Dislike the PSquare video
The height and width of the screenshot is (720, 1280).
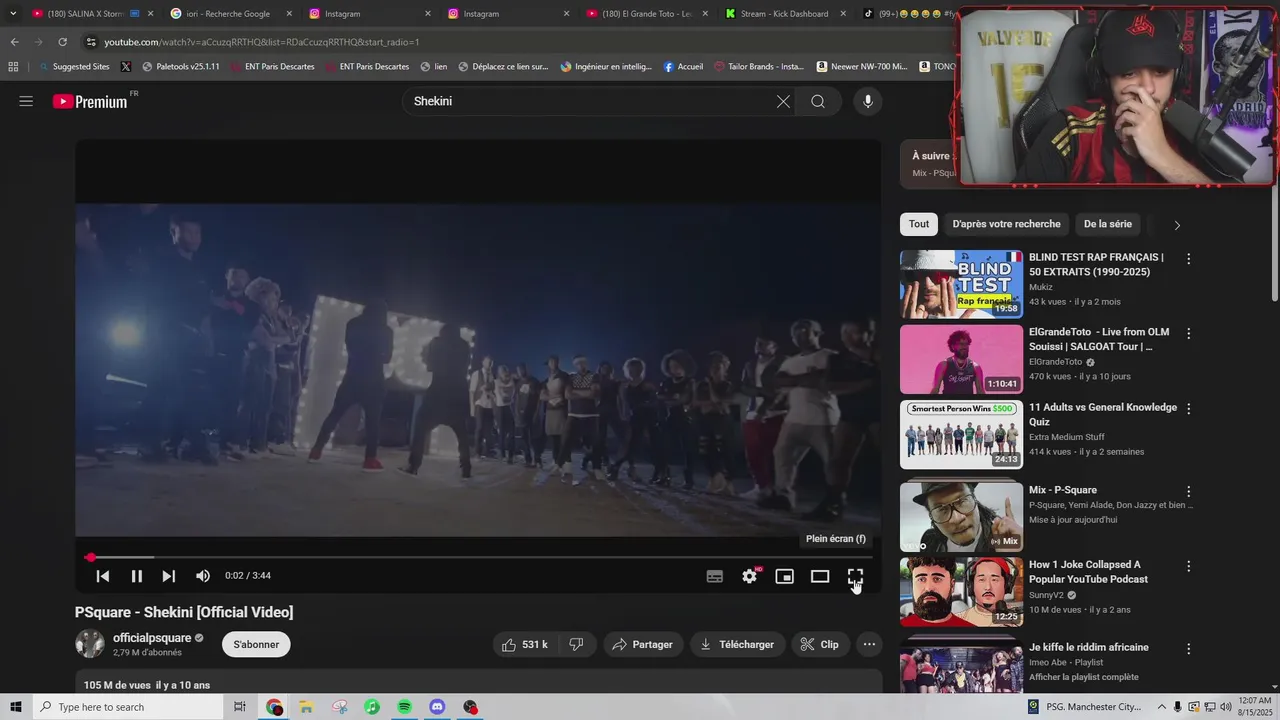(577, 644)
